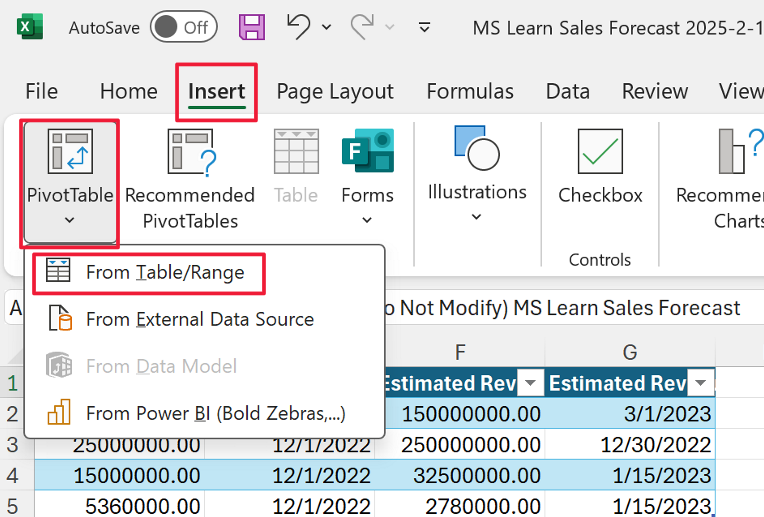Viewport: 764px width, 517px height.
Task: Insert a Checkbox control
Action: coord(600,167)
